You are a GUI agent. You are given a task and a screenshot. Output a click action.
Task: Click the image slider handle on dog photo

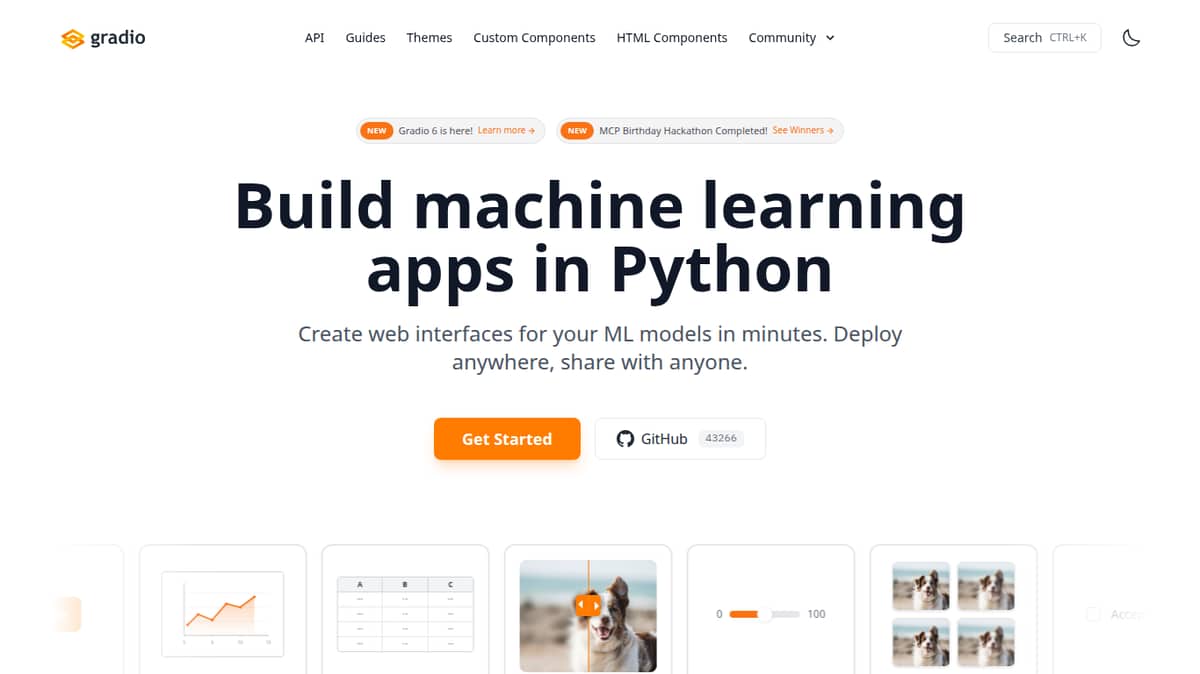588,605
